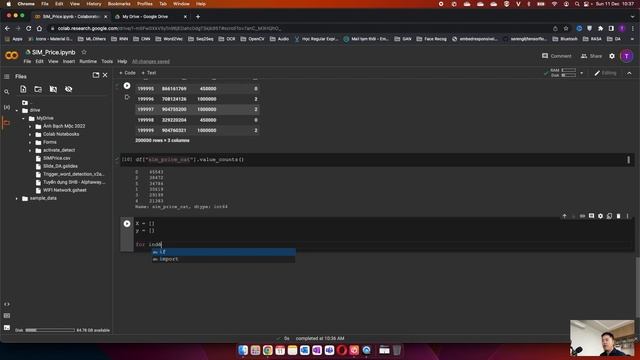Run the value_counts code cell output's table cell
Image resolution: width=640 pixels, height=360 pixels.
point(127,86)
